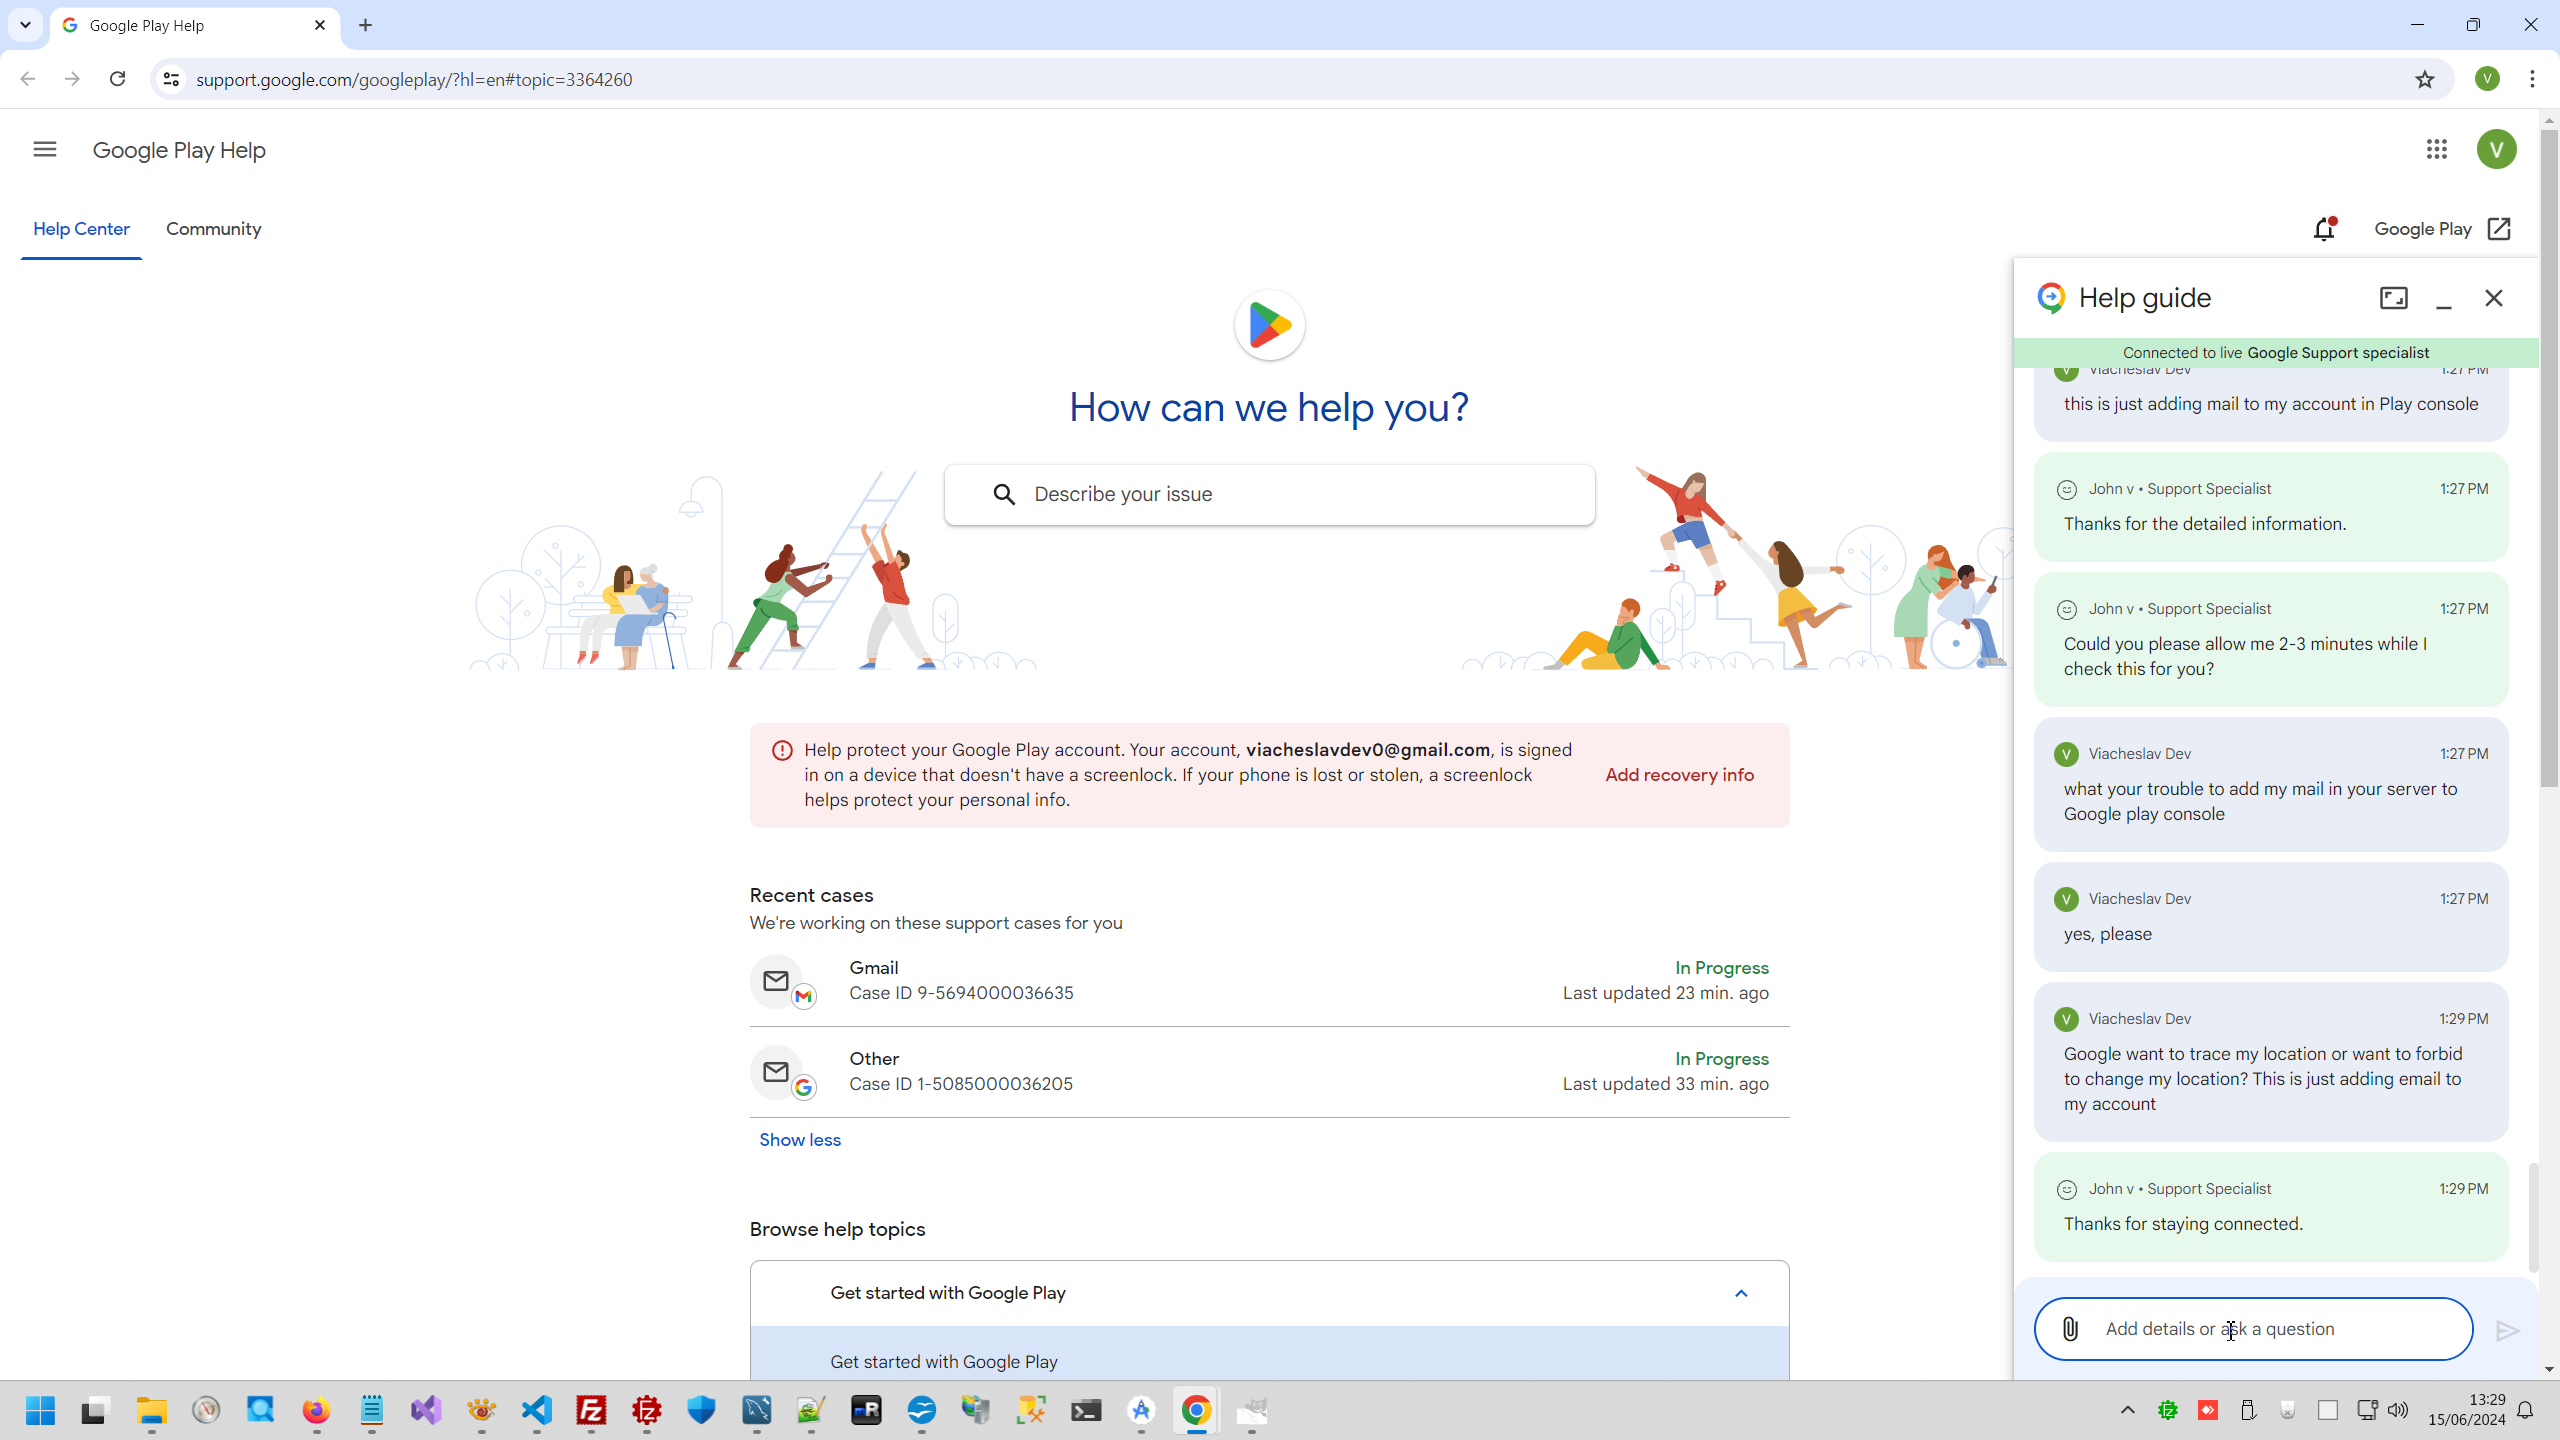Screen dimensions: 2560x1440
Task: Show hidden system tray icons
Action: click(2127, 1410)
